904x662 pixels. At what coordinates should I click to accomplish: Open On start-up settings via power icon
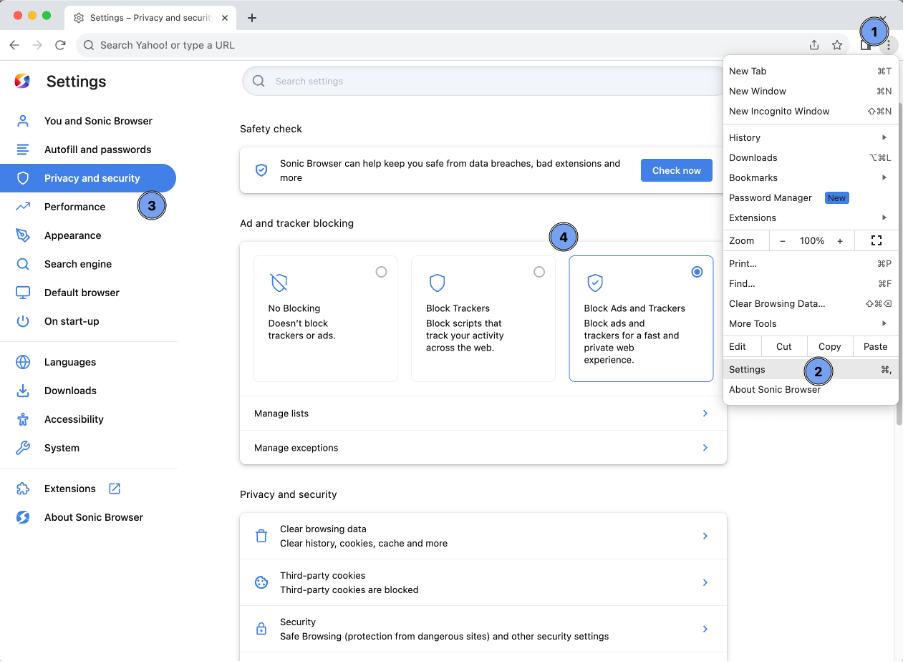[x=22, y=321]
